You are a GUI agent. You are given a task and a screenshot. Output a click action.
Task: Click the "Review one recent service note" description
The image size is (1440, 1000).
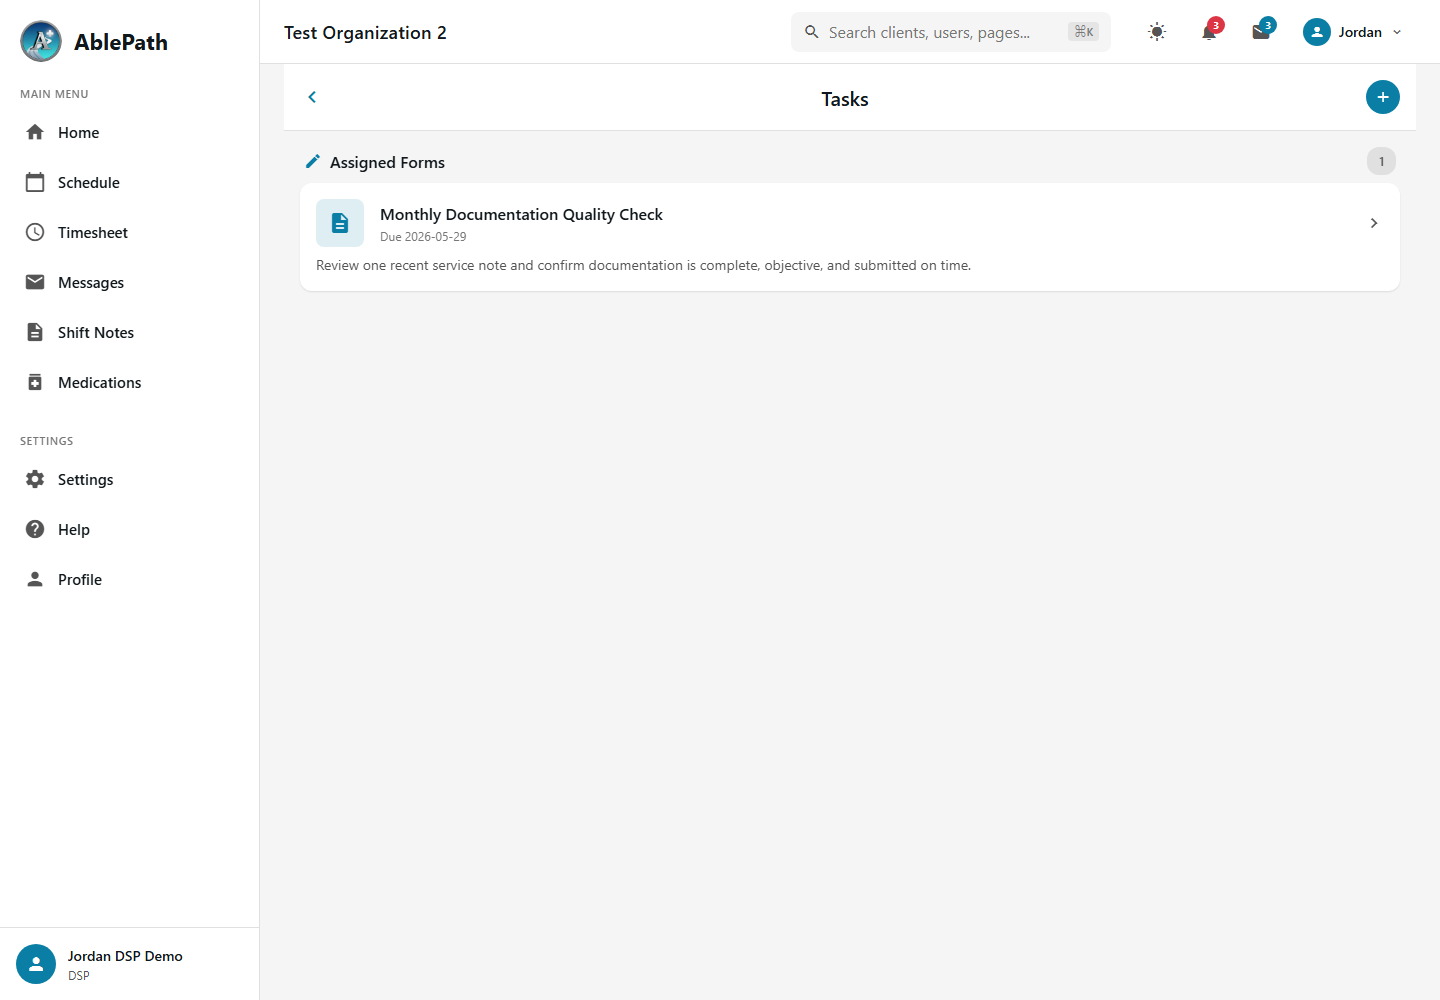643,265
